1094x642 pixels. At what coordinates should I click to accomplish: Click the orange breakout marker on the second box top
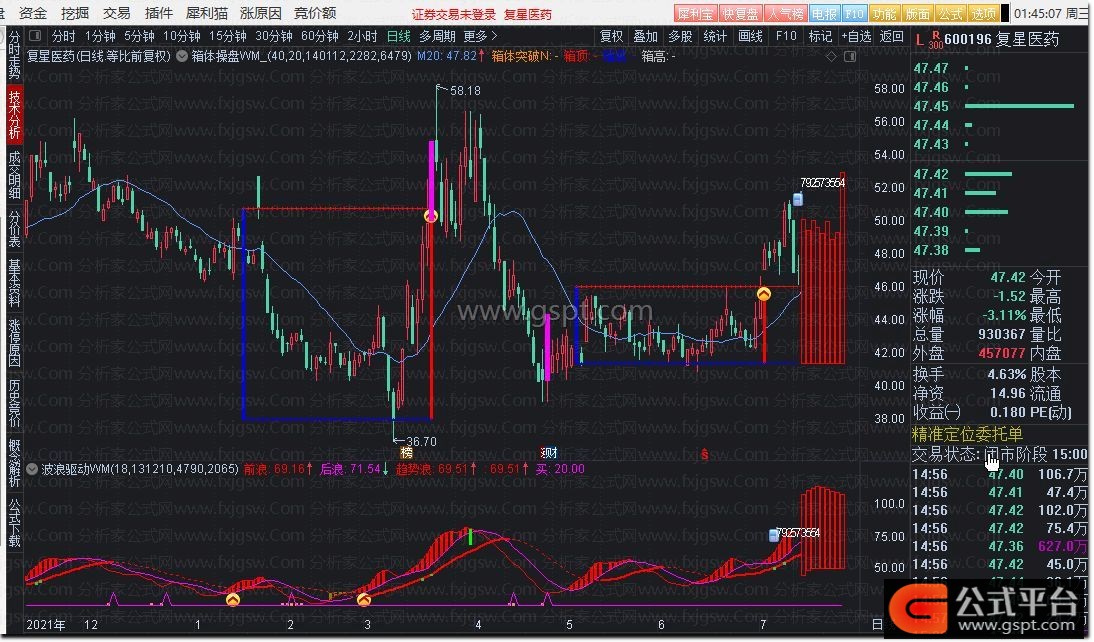764,294
